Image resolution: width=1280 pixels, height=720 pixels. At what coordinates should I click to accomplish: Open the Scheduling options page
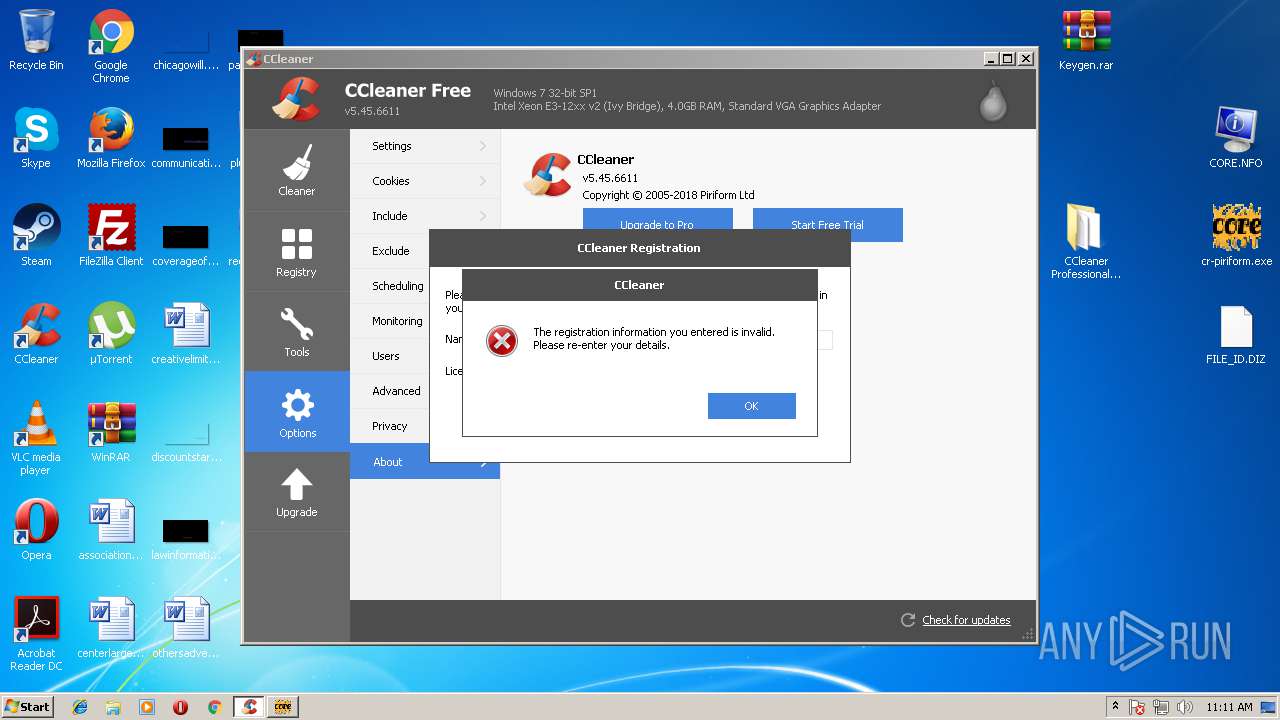(391, 286)
